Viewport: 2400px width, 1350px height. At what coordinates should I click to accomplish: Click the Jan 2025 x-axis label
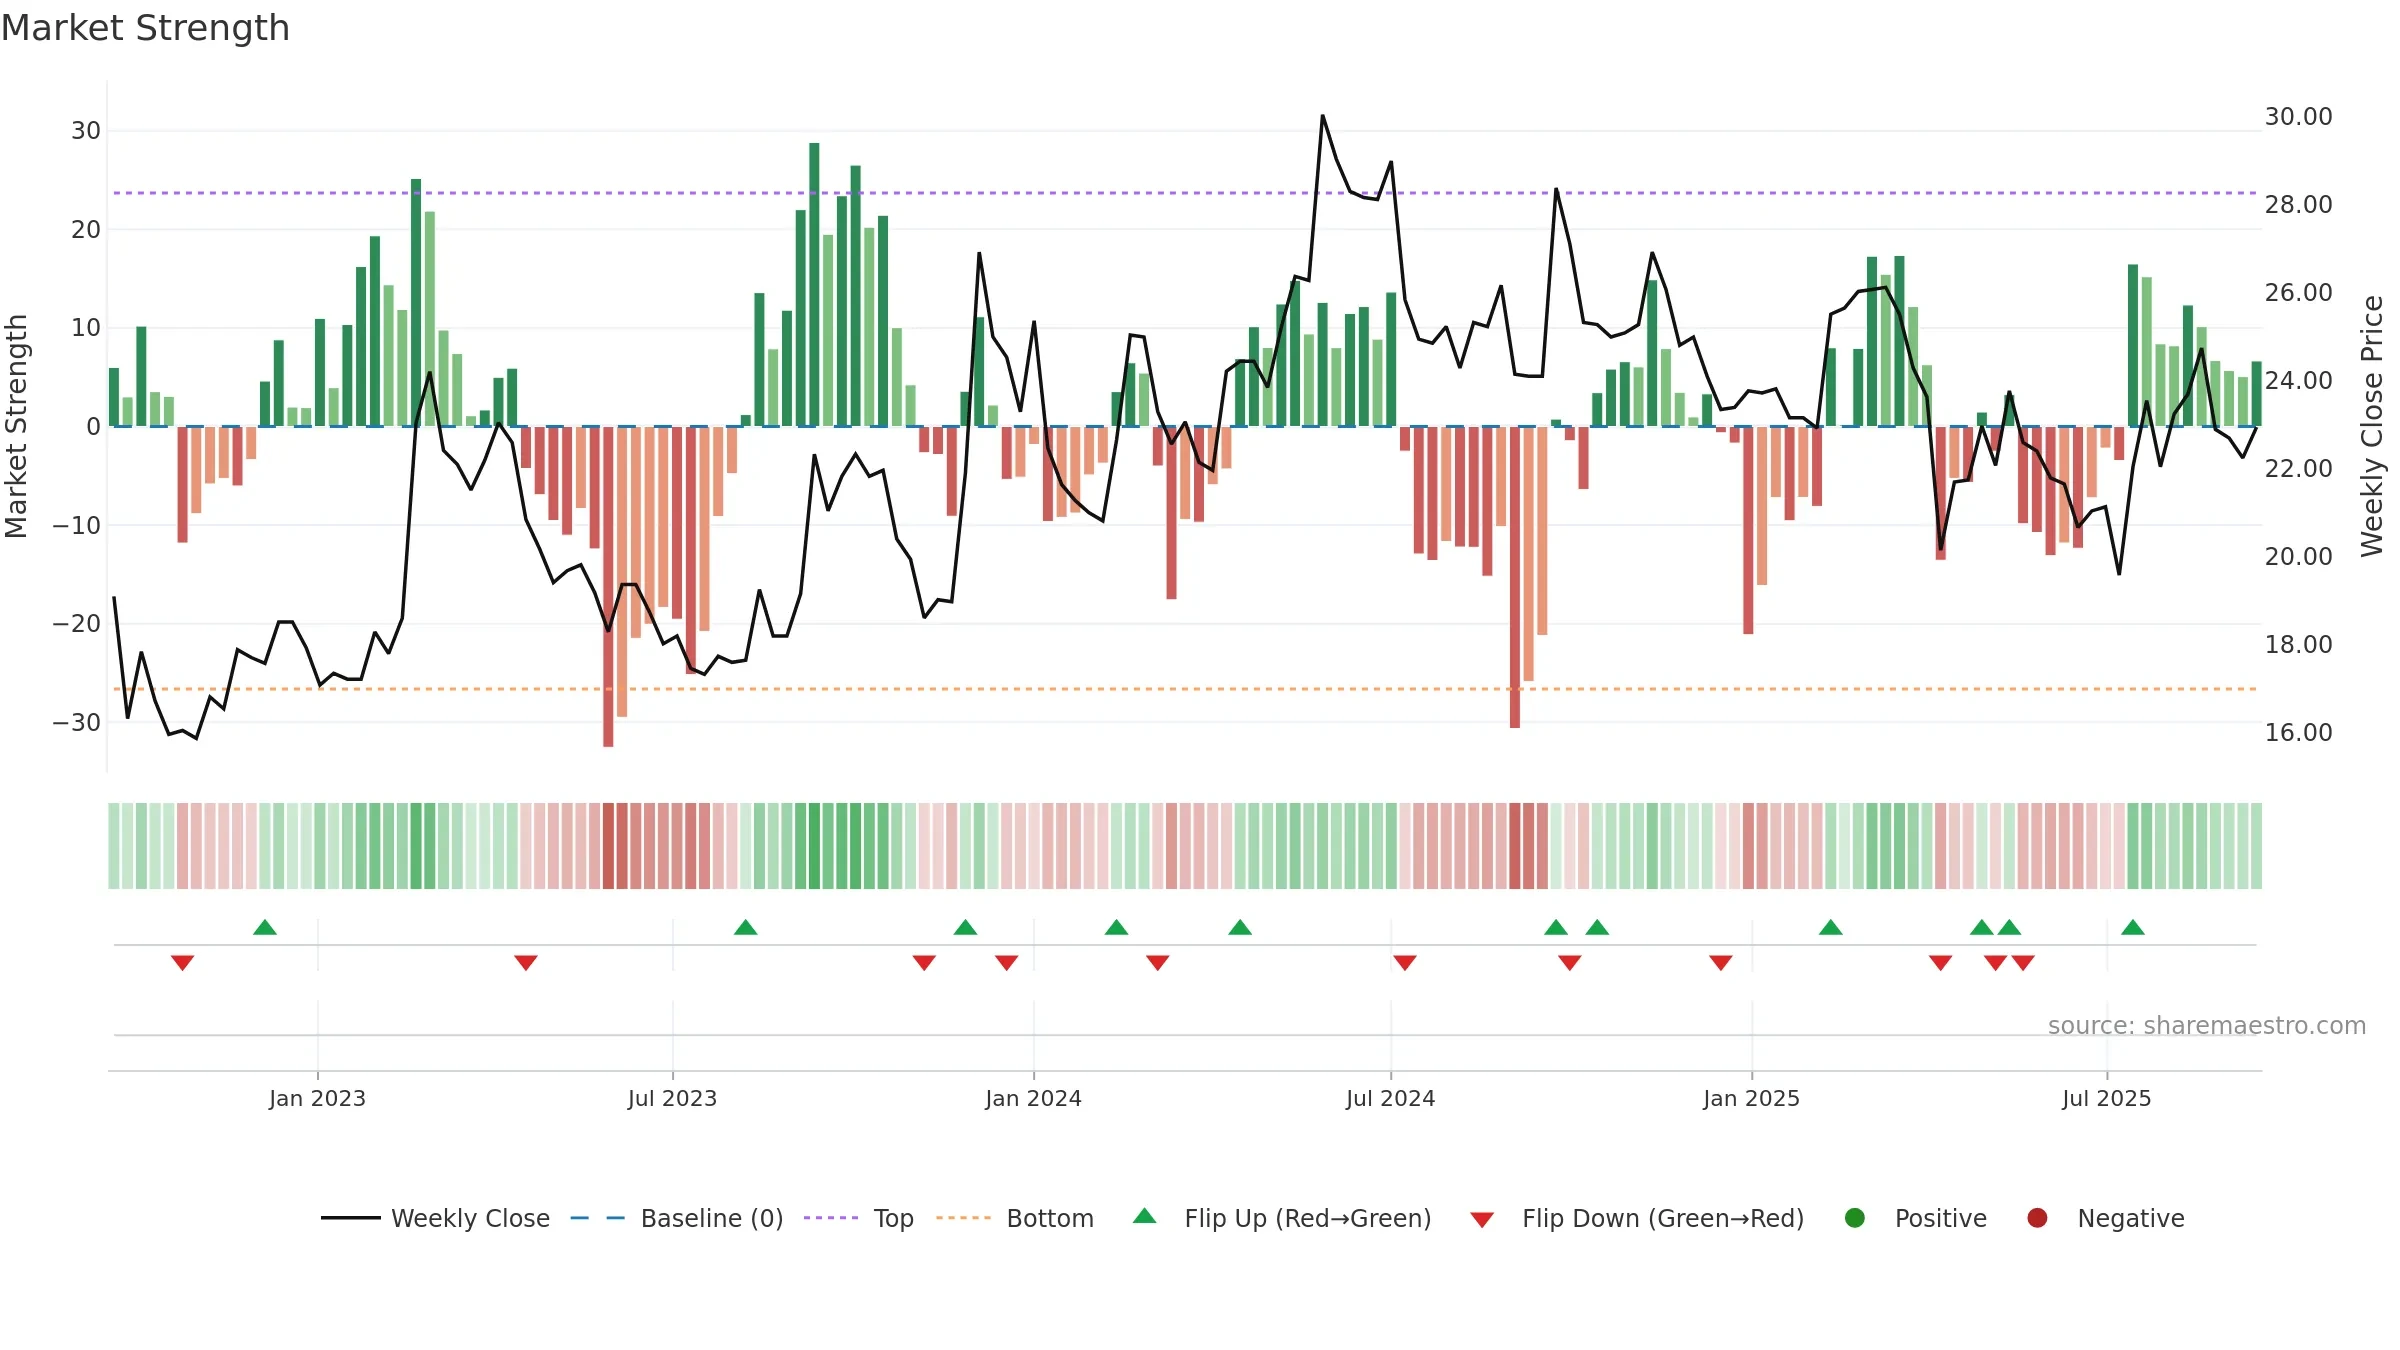(x=1751, y=1098)
